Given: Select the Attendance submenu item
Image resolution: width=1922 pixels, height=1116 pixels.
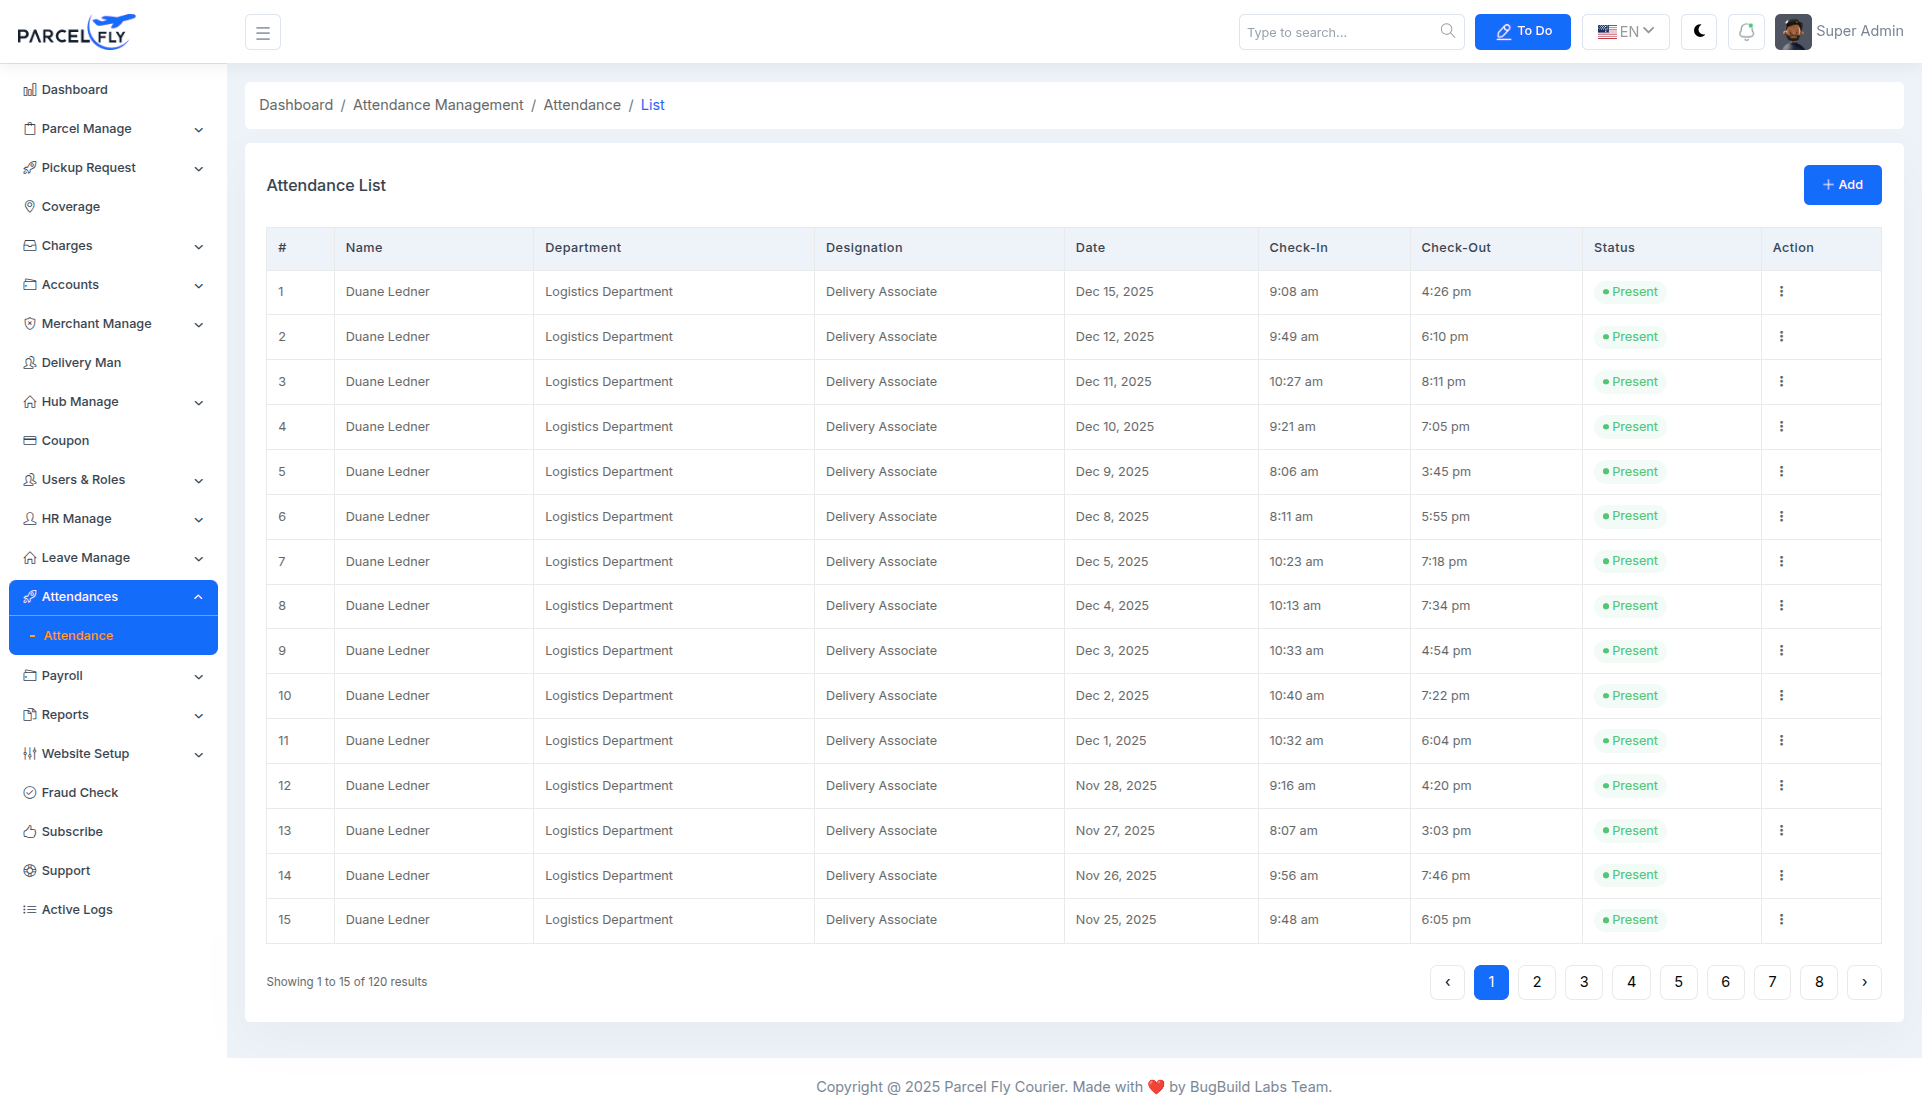Looking at the screenshot, I should click(x=79, y=636).
